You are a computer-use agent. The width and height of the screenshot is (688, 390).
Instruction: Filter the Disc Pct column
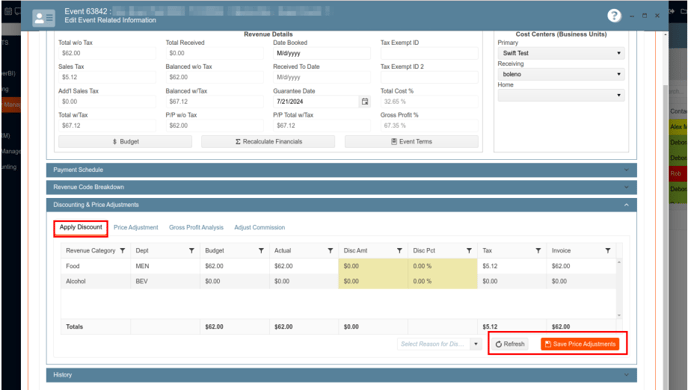(469, 250)
